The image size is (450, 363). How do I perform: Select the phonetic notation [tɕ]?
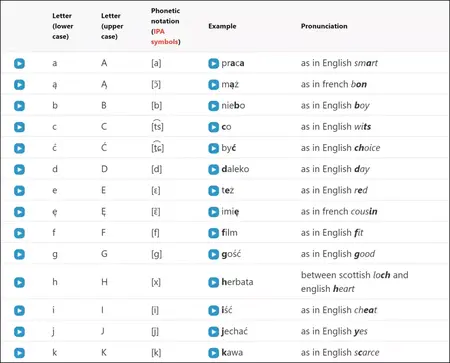[158, 147]
